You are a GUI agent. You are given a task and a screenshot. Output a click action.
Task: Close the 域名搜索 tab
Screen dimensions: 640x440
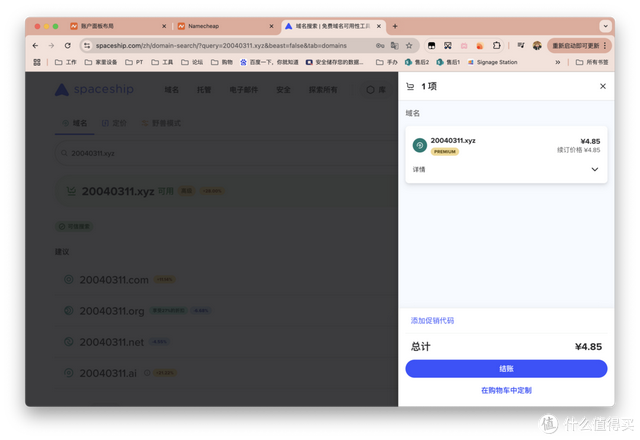pos(379,26)
